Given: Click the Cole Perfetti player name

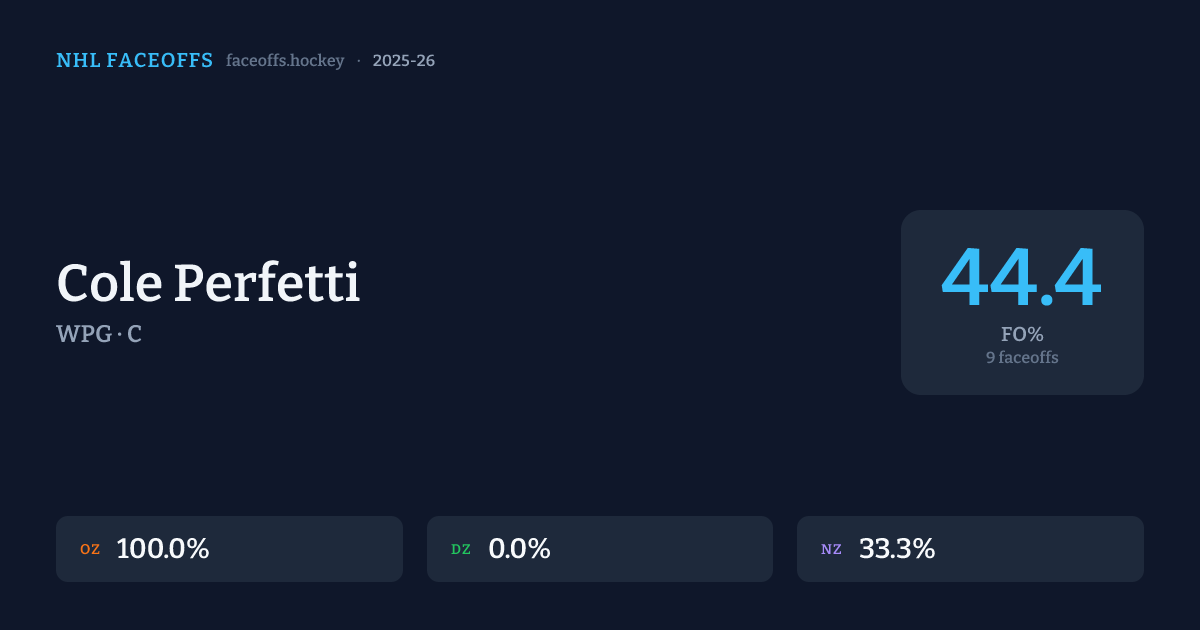Looking at the screenshot, I should 208,283.
